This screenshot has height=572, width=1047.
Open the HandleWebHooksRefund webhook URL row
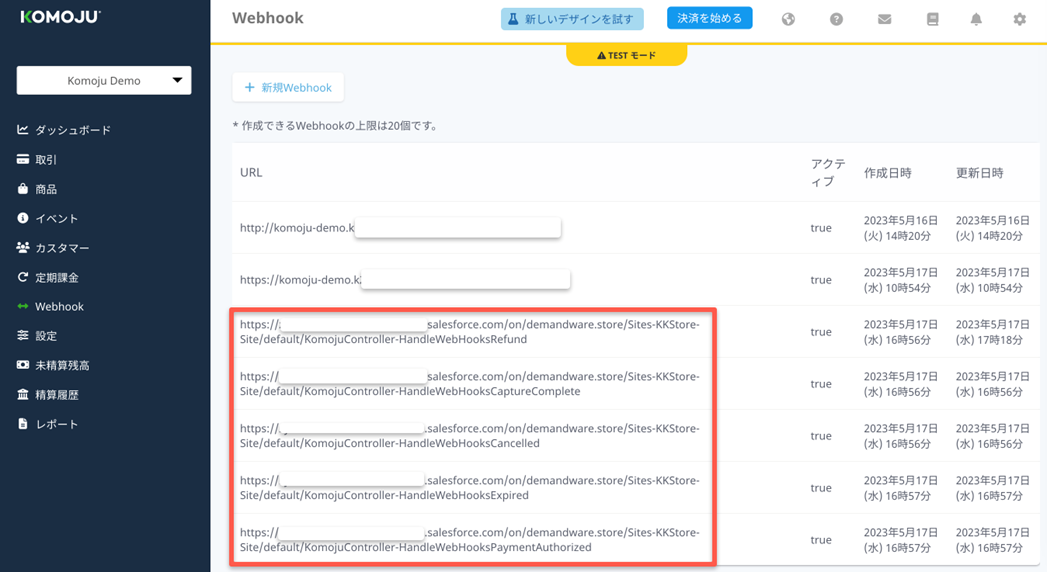[x=470, y=332]
